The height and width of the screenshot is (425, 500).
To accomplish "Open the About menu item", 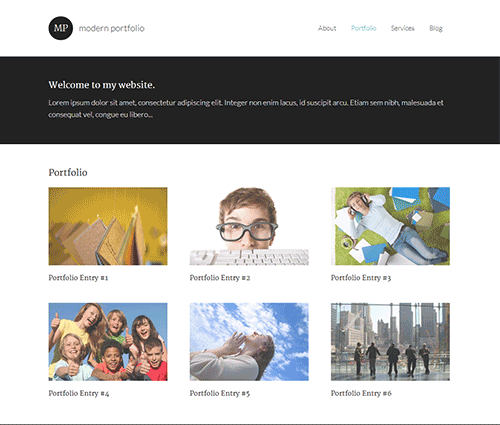I will (x=327, y=28).
